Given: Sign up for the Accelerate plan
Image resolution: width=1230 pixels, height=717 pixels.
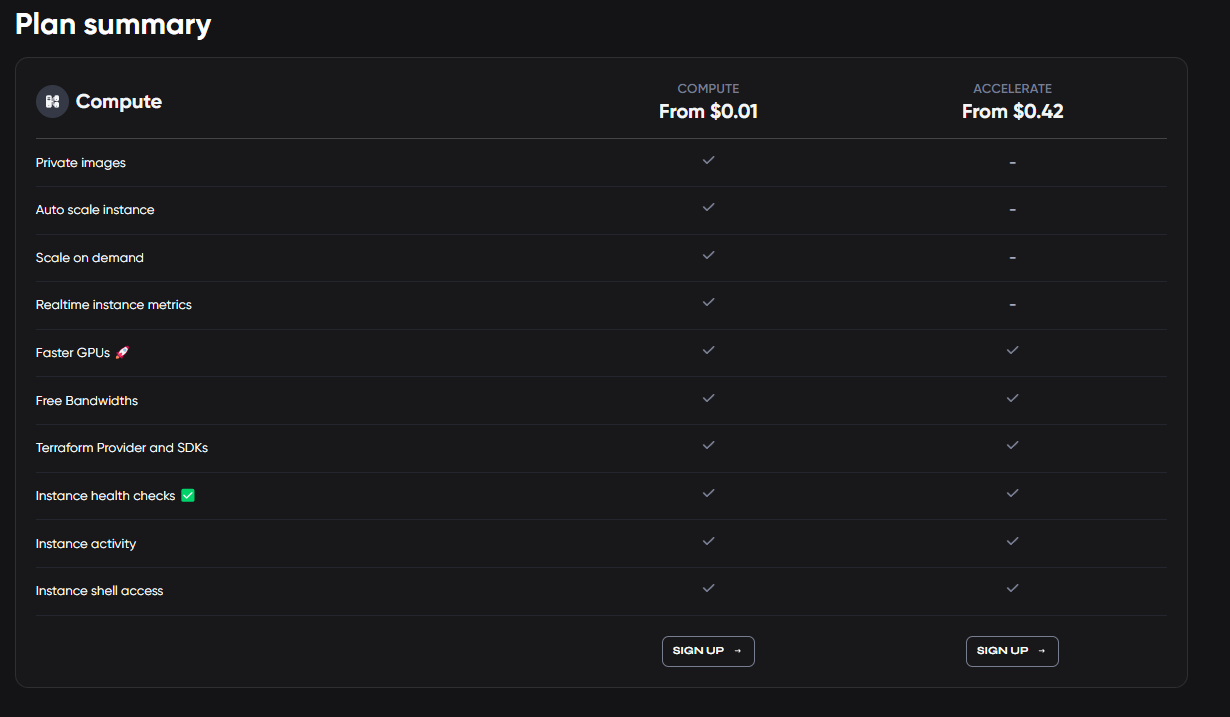Looking at the screenshot, I should (x=1012, y=651).
